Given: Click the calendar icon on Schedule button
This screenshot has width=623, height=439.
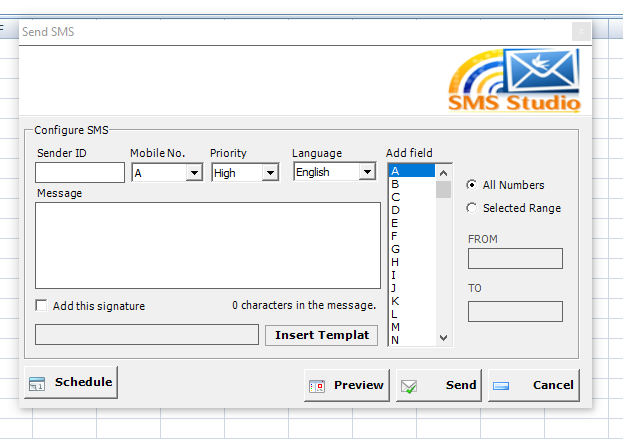Looking at the screenshot, I should click(x=37, y=384).
